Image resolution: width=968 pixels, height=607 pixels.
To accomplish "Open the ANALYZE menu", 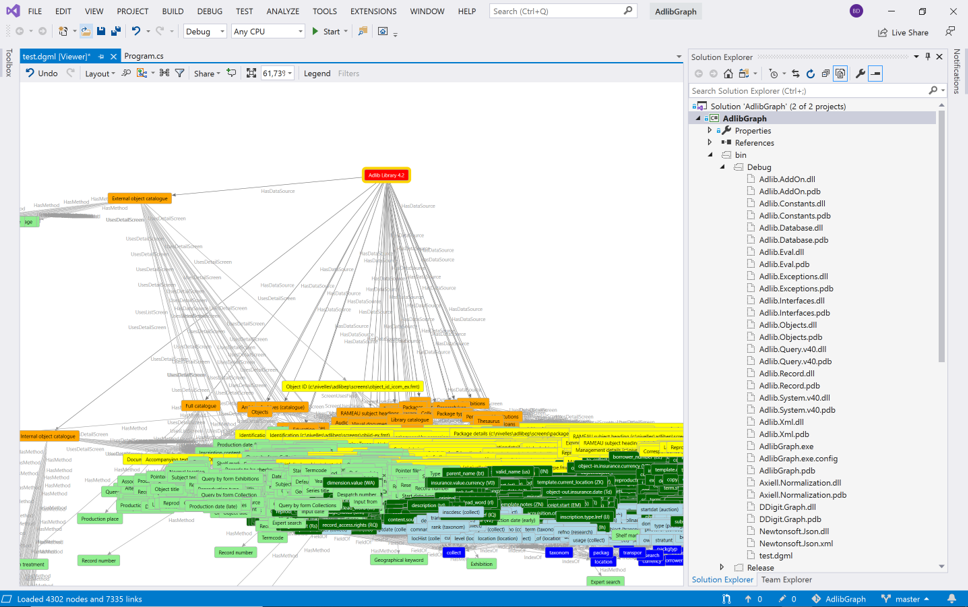I will 283,11.
